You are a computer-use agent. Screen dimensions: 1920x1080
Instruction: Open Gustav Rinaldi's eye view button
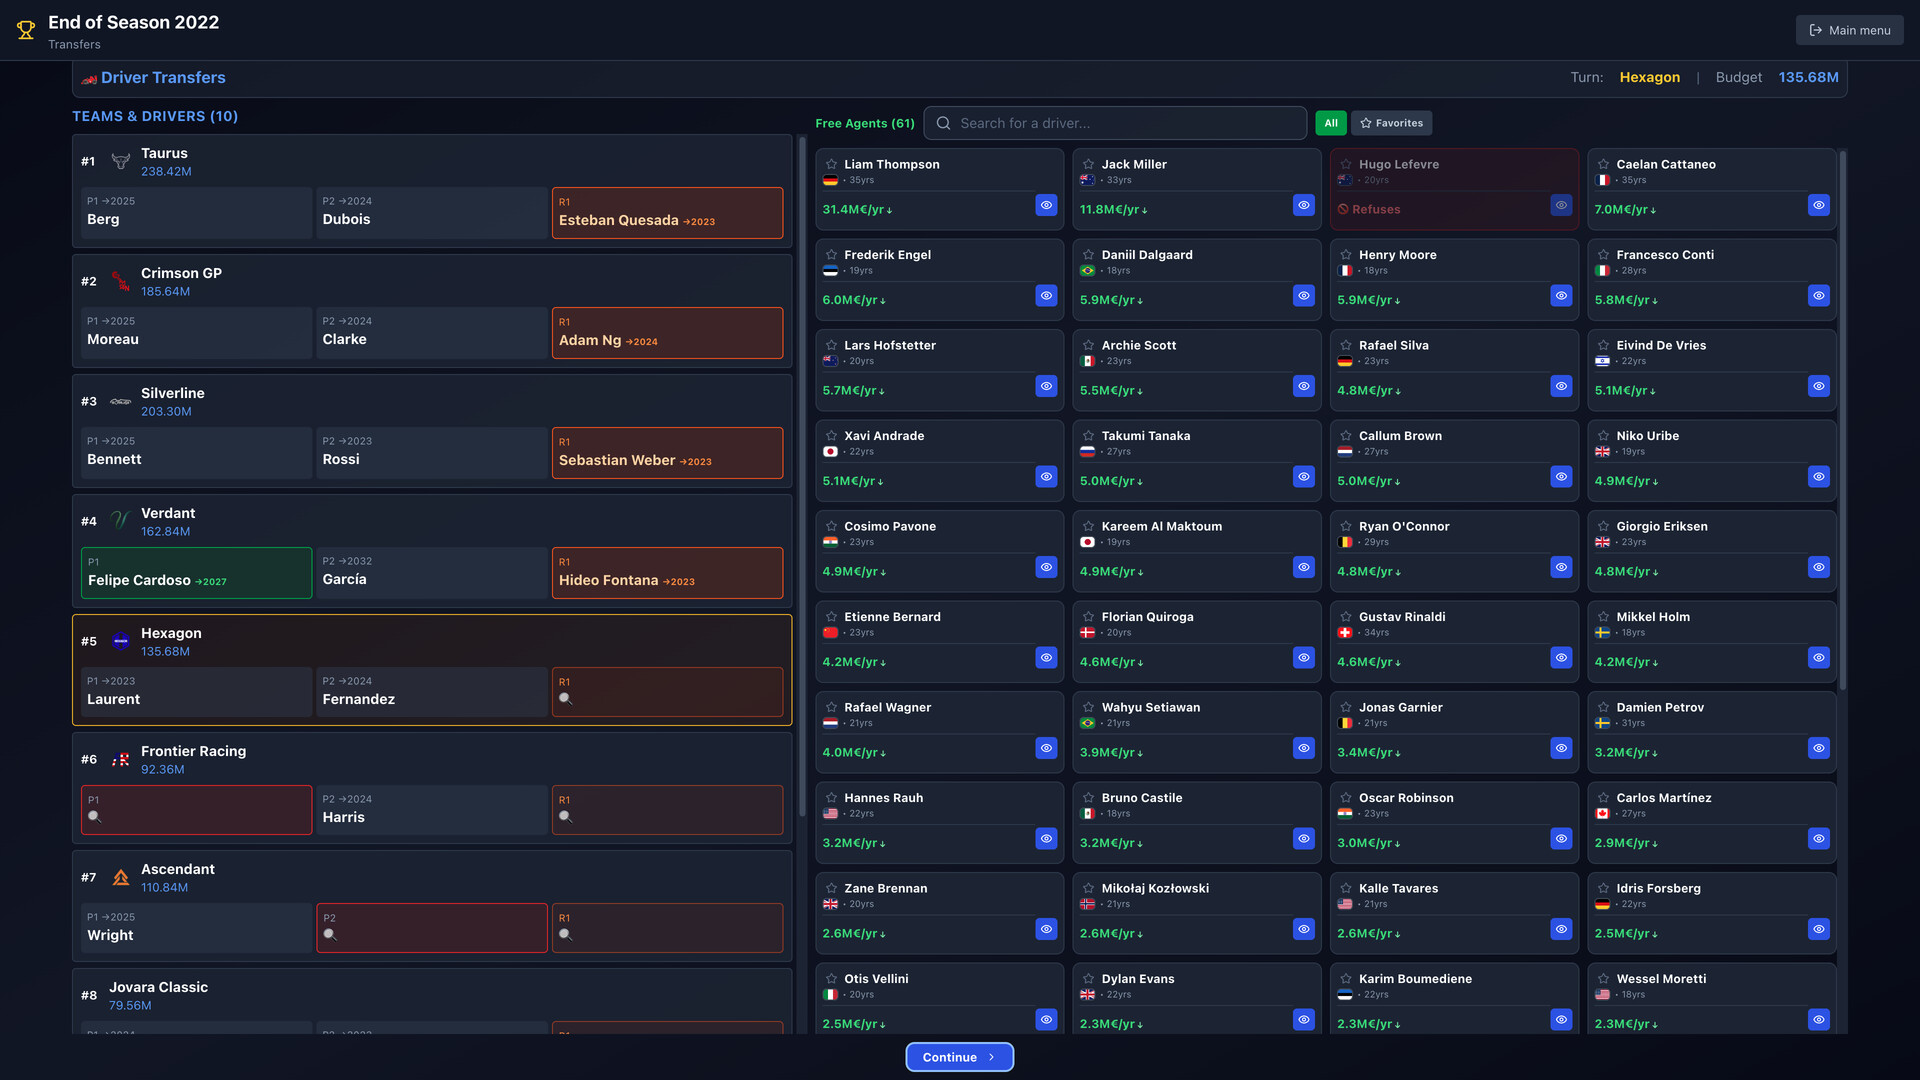[1561, 657]
